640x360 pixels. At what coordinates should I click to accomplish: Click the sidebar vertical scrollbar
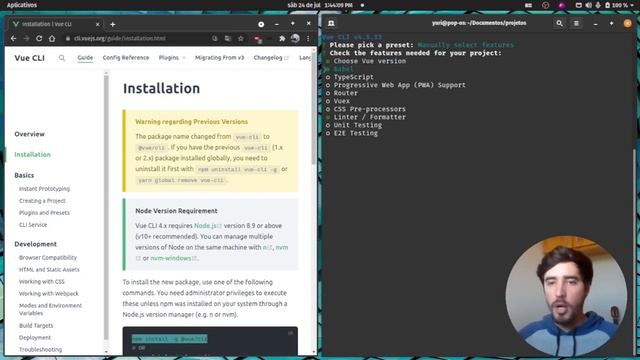click(x=107, y=208)
